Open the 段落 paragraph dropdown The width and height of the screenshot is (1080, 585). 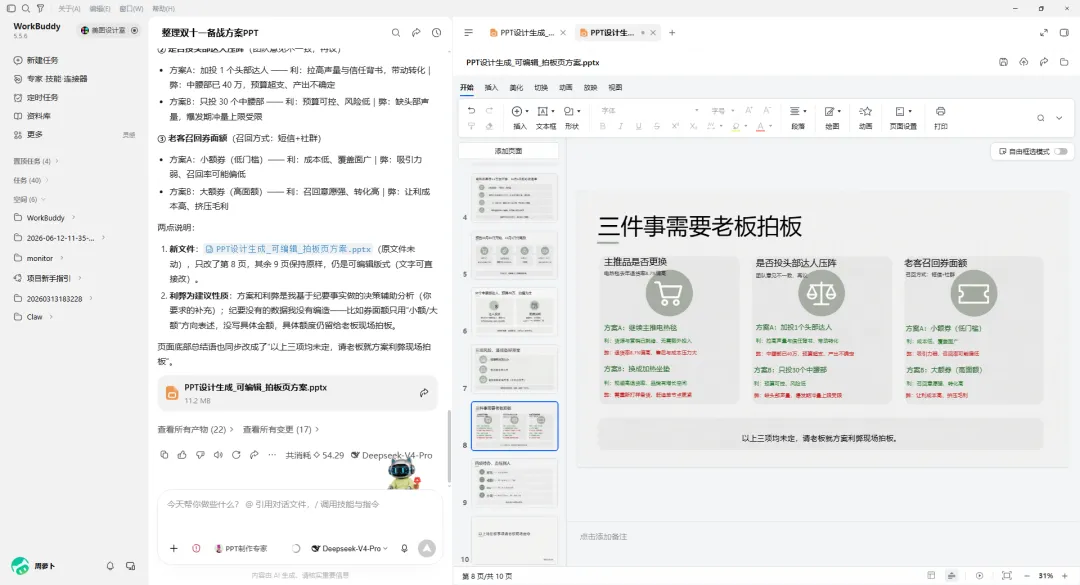pyautogui.click(x=798, y=117)
